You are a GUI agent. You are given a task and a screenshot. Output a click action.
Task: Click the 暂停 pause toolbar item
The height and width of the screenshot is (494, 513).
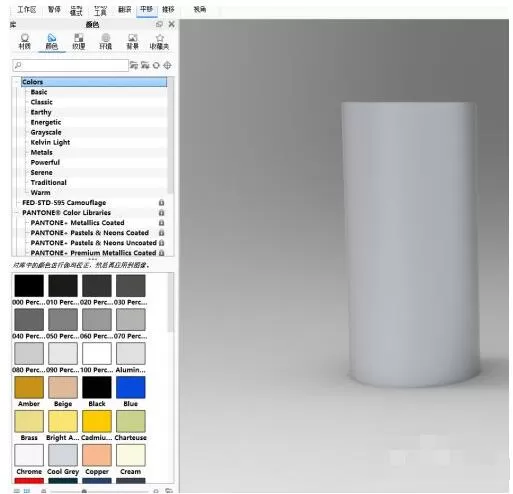coord(54,9)
